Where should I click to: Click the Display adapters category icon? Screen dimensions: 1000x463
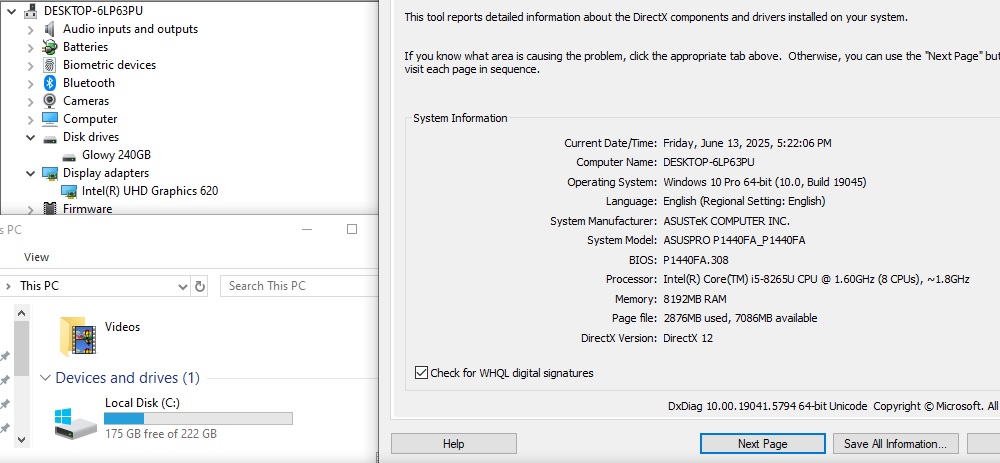tap(50, 173)
